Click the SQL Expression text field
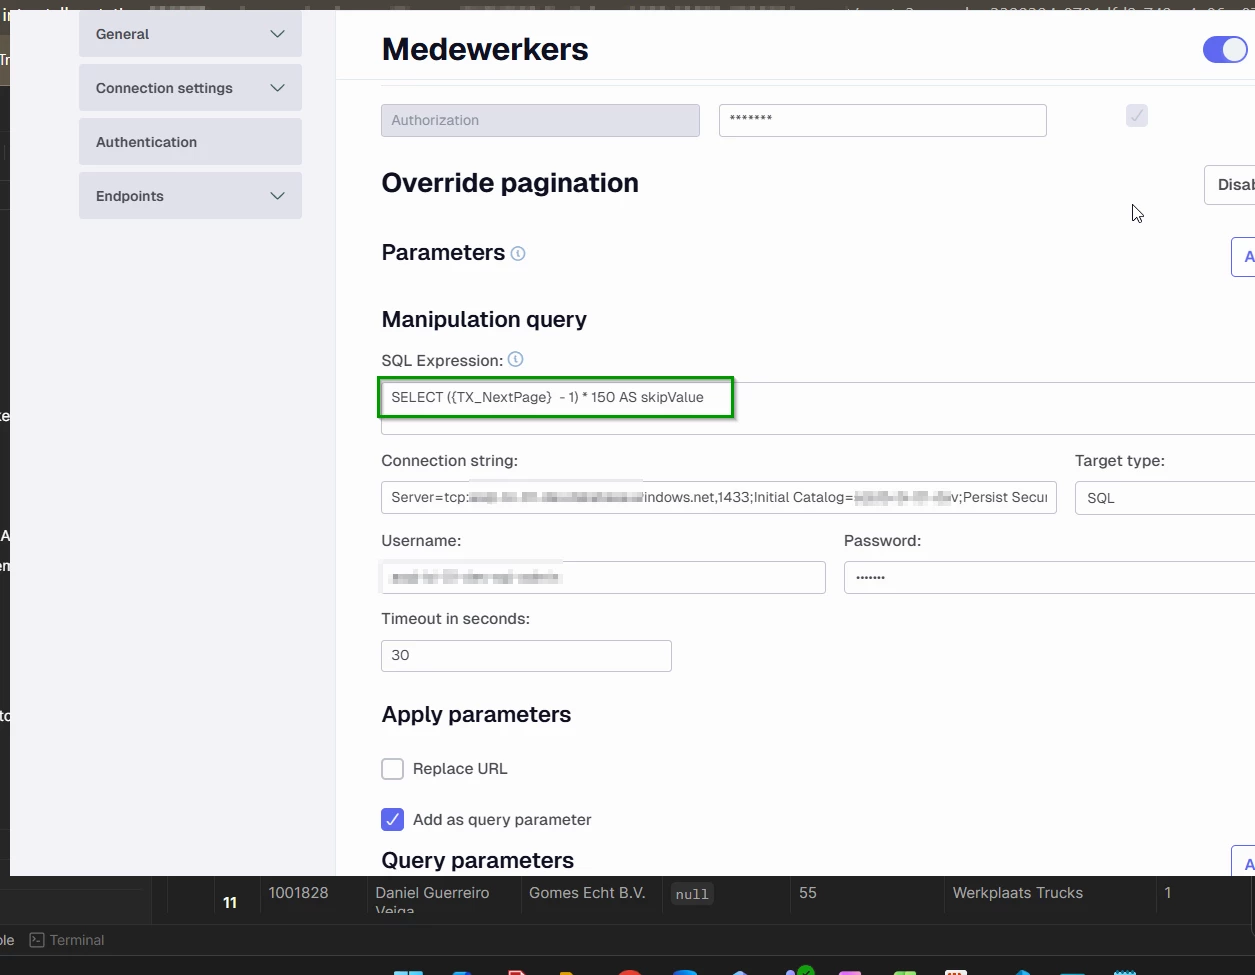 [x=818, y=408]
